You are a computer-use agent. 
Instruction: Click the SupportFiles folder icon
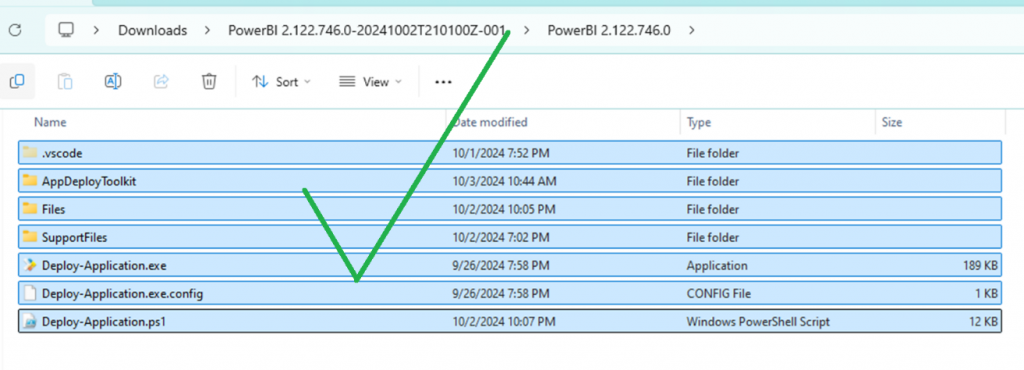30,237
